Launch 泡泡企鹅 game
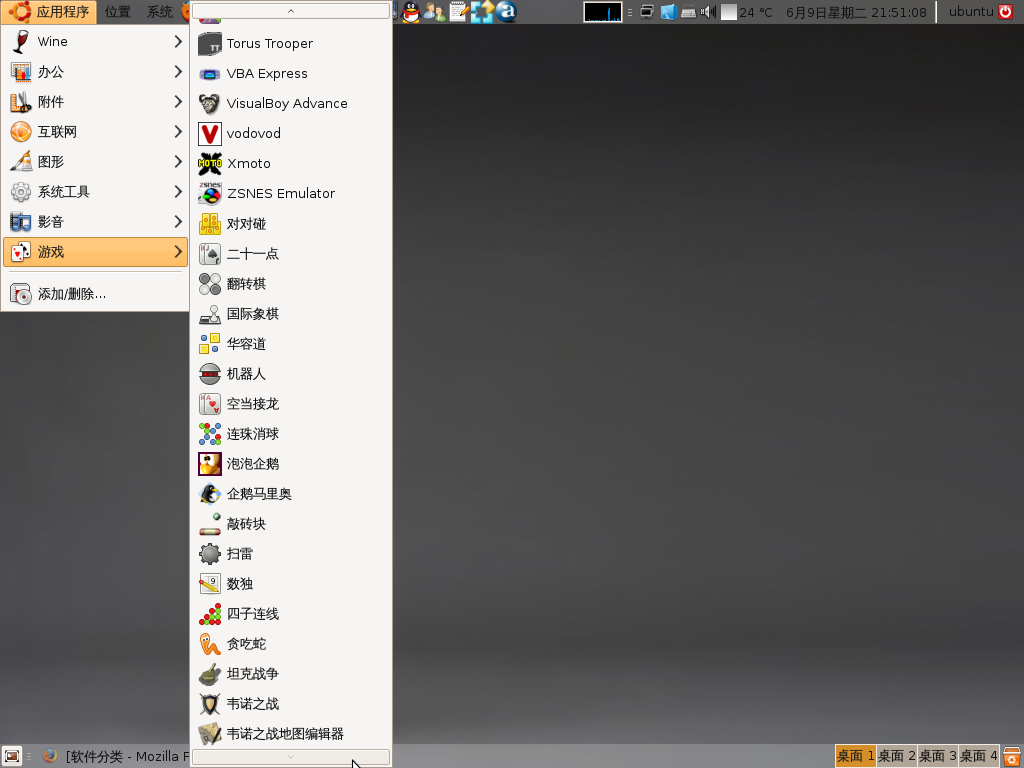 pyautogui.click(x=291, y=464)
